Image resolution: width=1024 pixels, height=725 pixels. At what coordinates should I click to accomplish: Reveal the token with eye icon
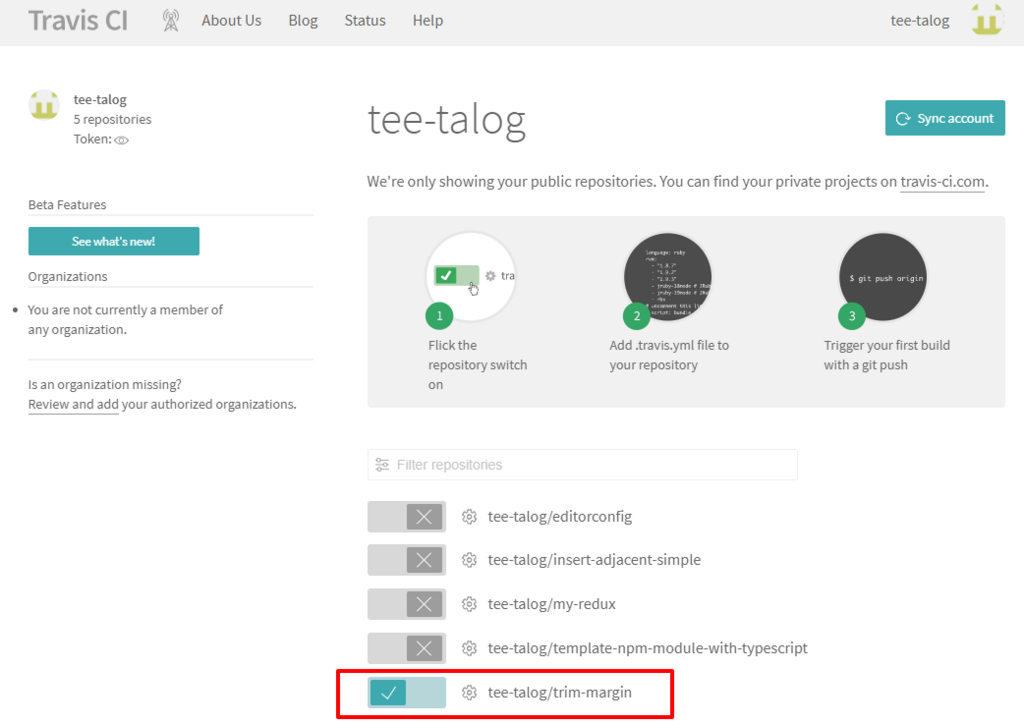121,140
